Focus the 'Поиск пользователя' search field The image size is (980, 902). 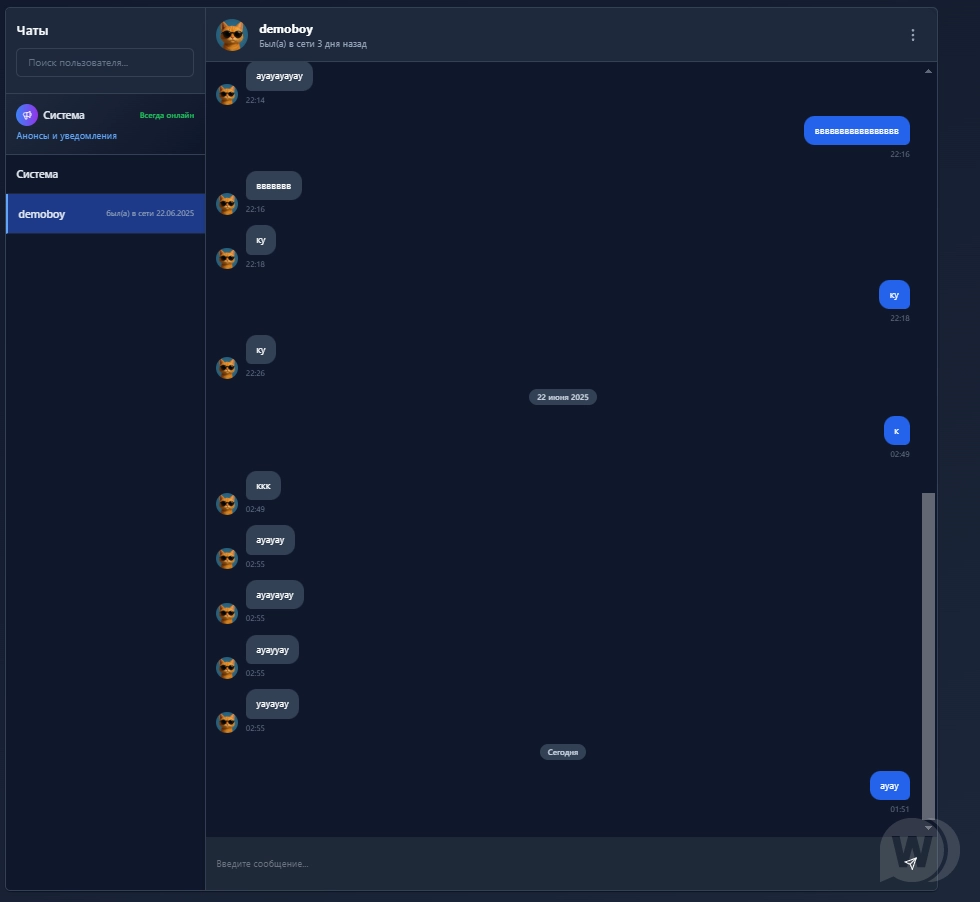point(105,63)
